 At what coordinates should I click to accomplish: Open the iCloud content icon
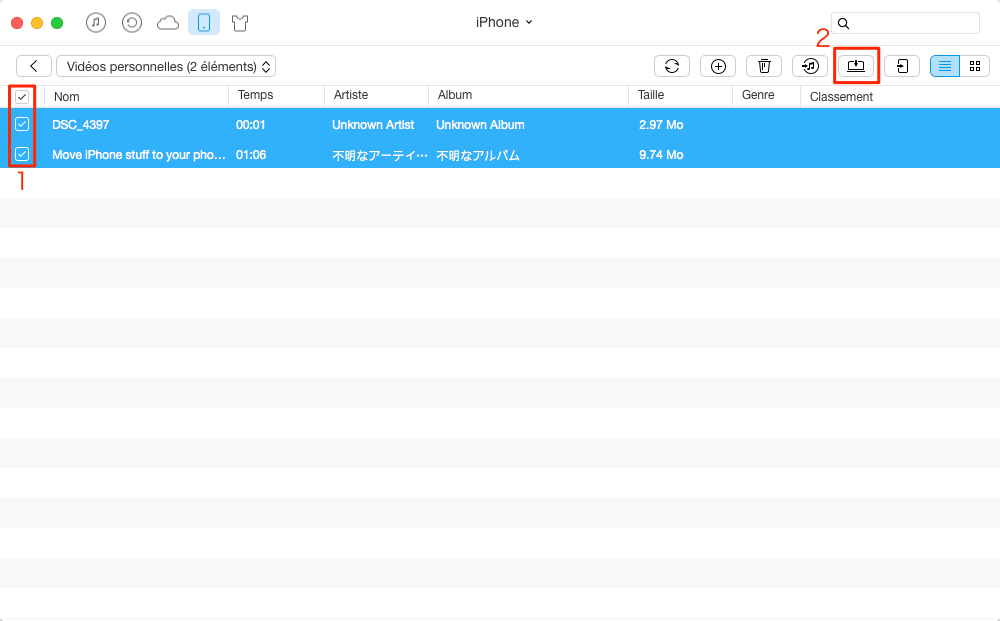tap(168, 23)
